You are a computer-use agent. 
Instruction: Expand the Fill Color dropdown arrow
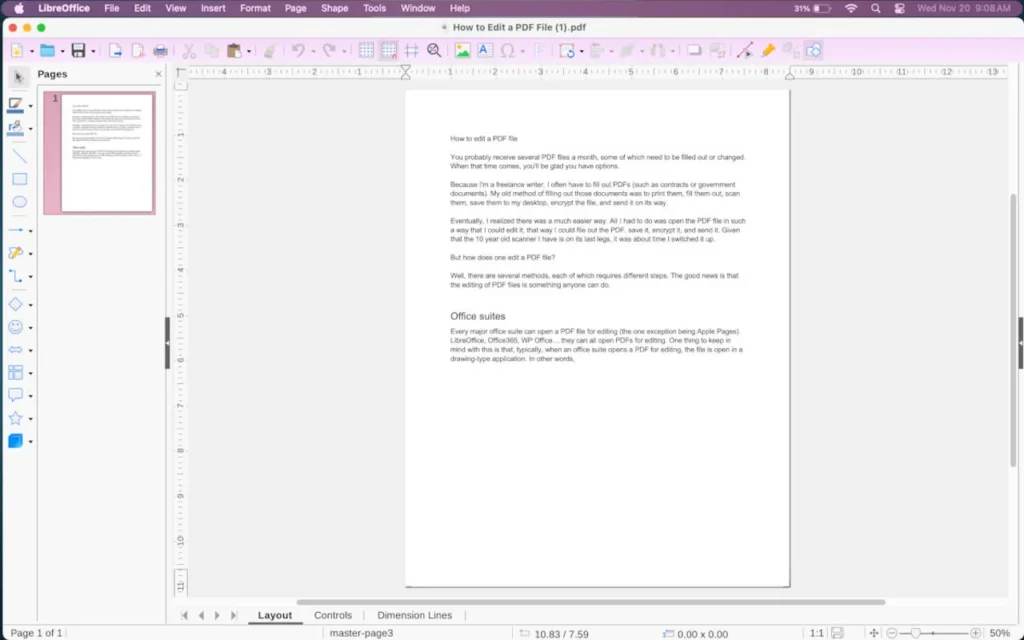click(x=30, y=129)
